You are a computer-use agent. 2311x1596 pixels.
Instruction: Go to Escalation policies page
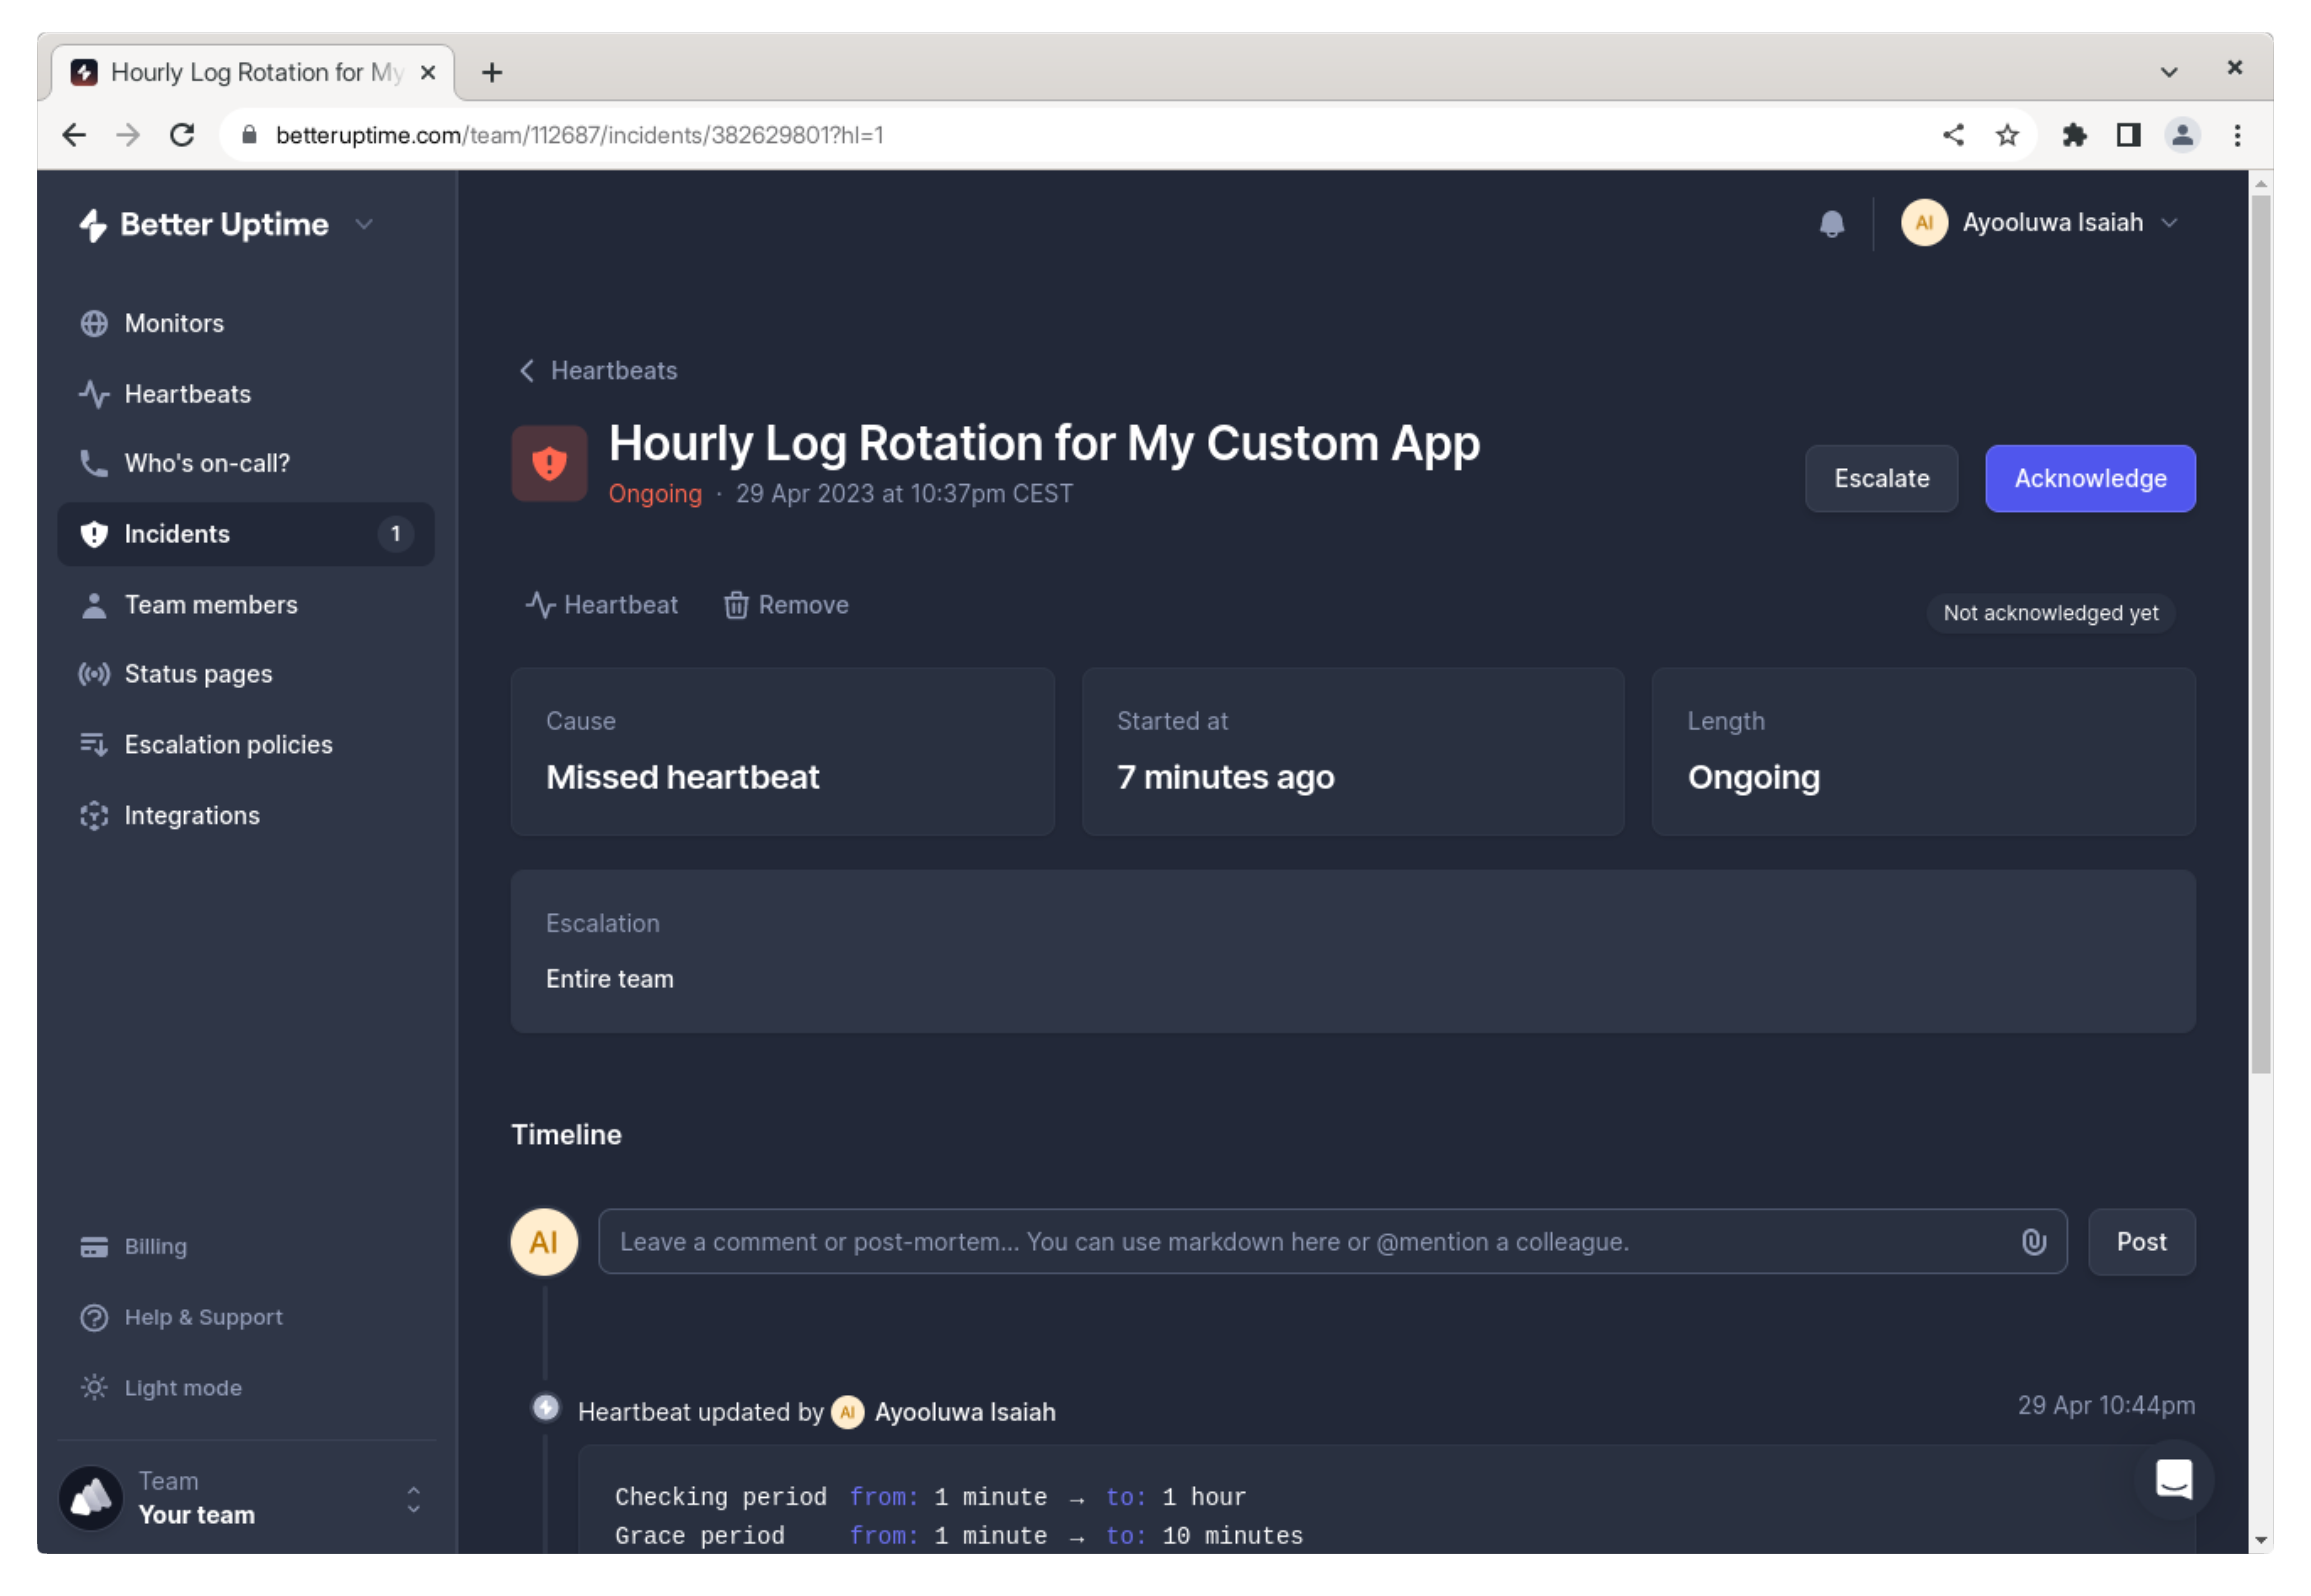tap(228, 745)
